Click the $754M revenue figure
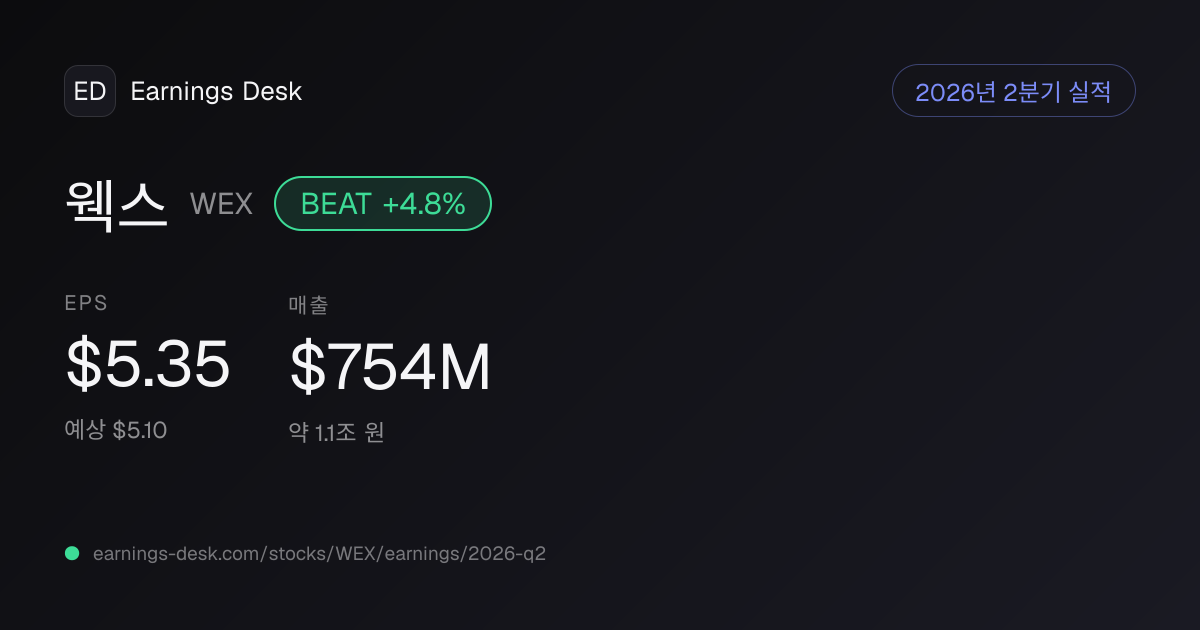 point(390,367)
